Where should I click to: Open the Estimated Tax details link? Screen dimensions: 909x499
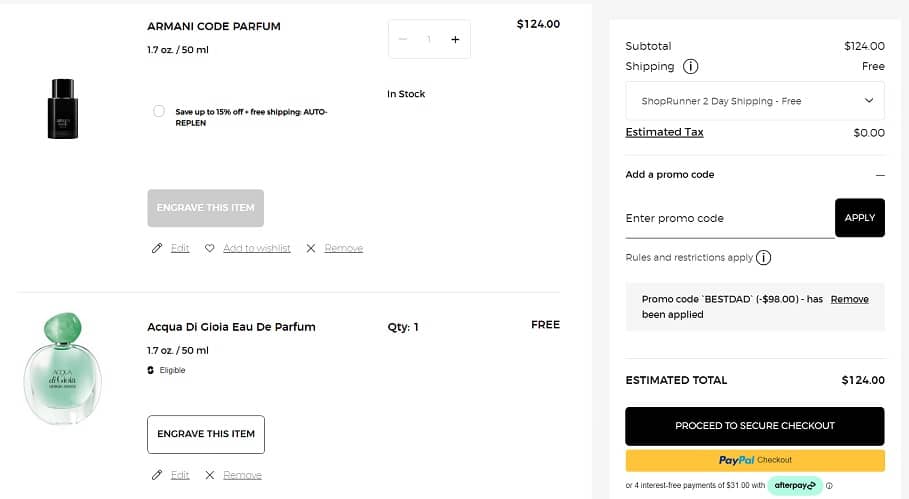click(x=664, y=132)
